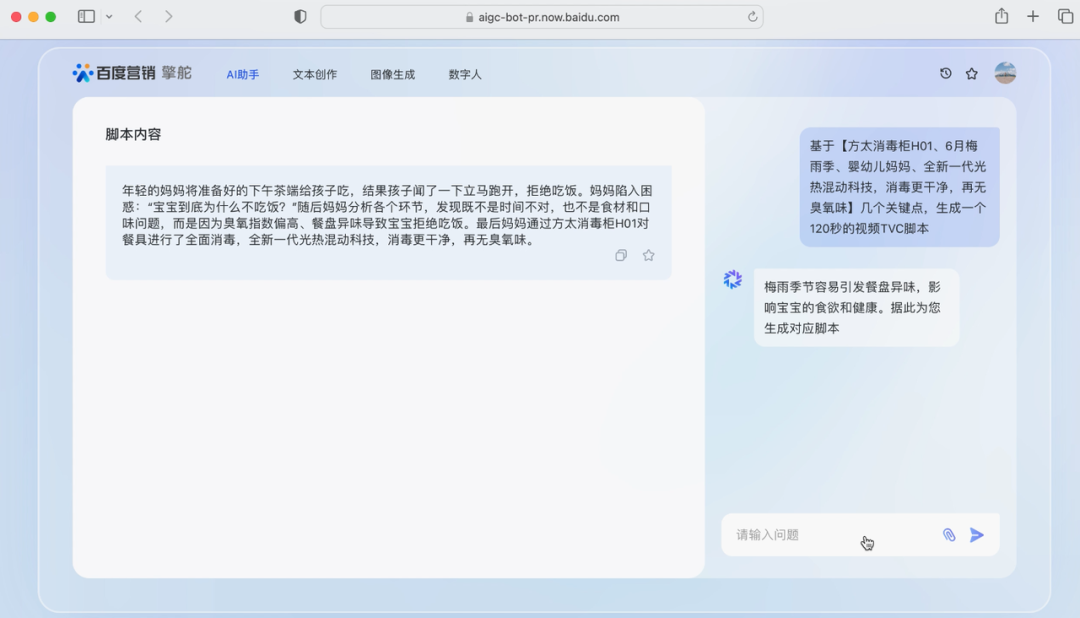This screenshot has width=1080, height=618.
Task: Open Safari share menu
Action: (1001, 17)
